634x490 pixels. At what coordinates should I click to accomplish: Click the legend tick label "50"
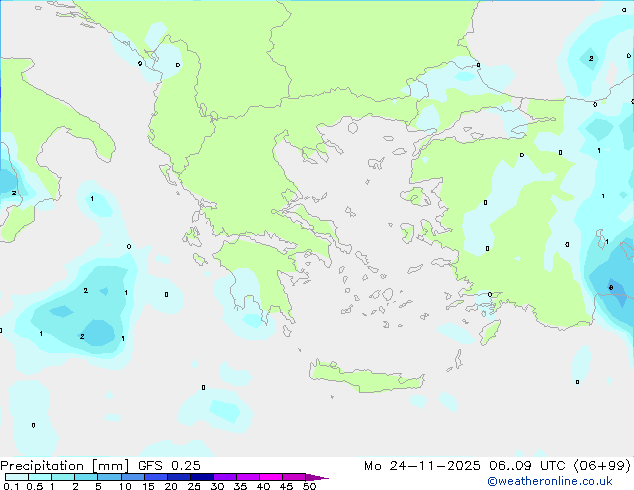click(x=309, y=486)
